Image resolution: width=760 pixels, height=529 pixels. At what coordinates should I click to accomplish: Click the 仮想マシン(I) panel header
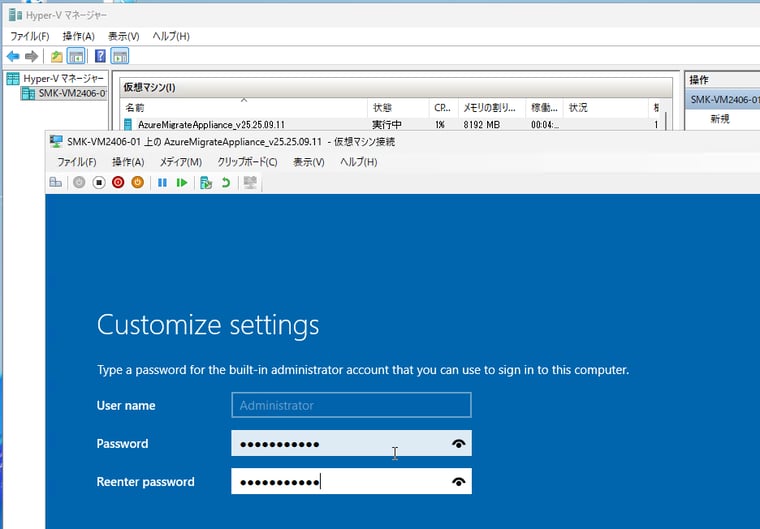pos(396,87)
